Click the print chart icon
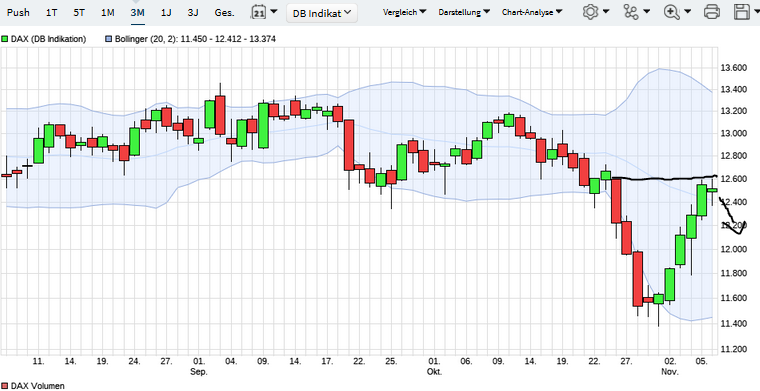The image size is (760, 391). pos(712,12)
